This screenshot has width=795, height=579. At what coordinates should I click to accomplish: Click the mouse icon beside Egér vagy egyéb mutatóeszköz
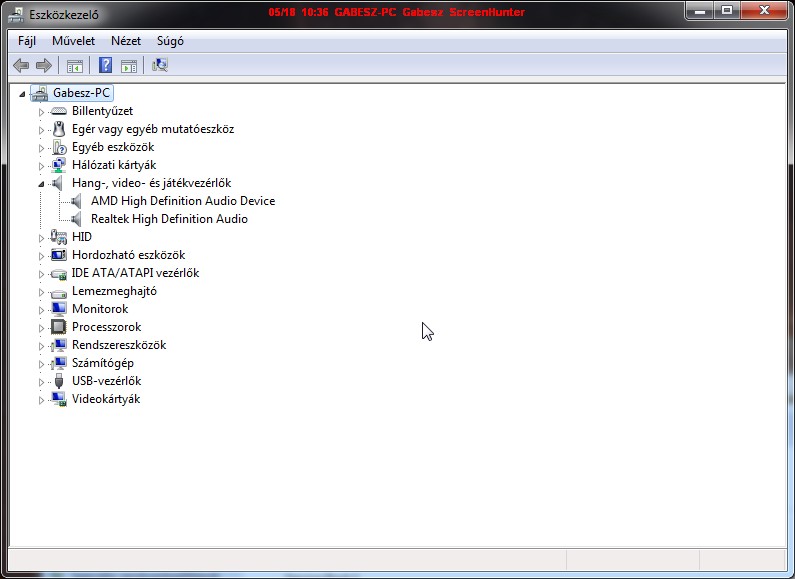click(x=59, y=129)
